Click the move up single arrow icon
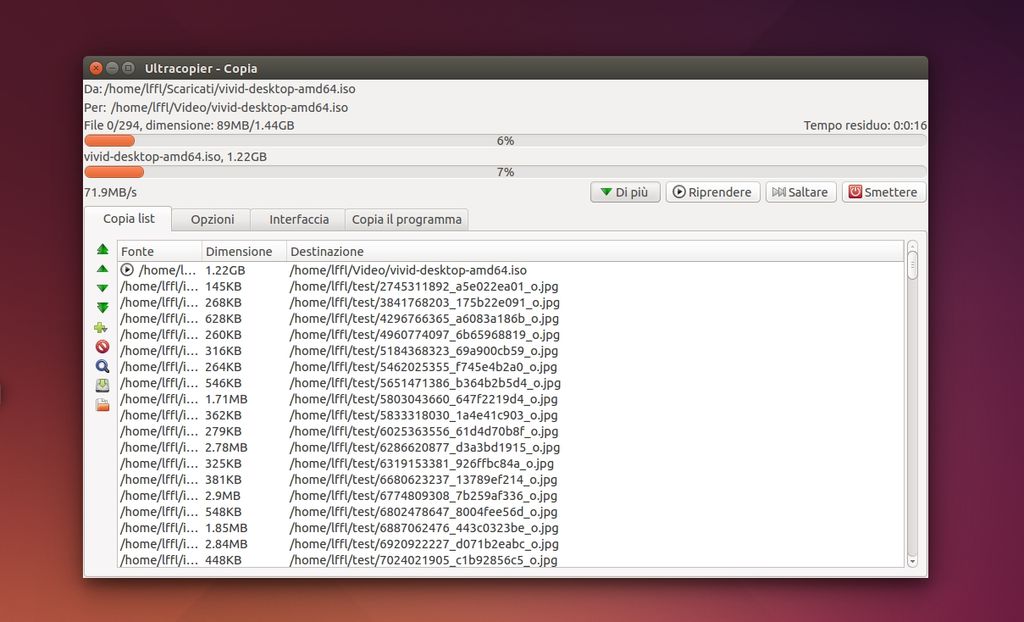This screenshot has height=622, width=1024. tap(102, 269)
